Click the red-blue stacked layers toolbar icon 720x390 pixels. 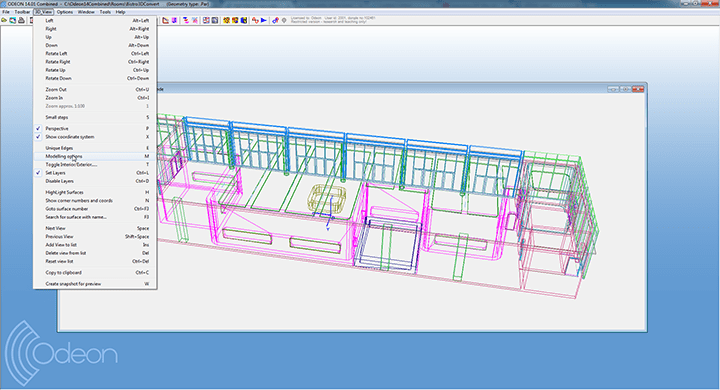pos(186,20)
